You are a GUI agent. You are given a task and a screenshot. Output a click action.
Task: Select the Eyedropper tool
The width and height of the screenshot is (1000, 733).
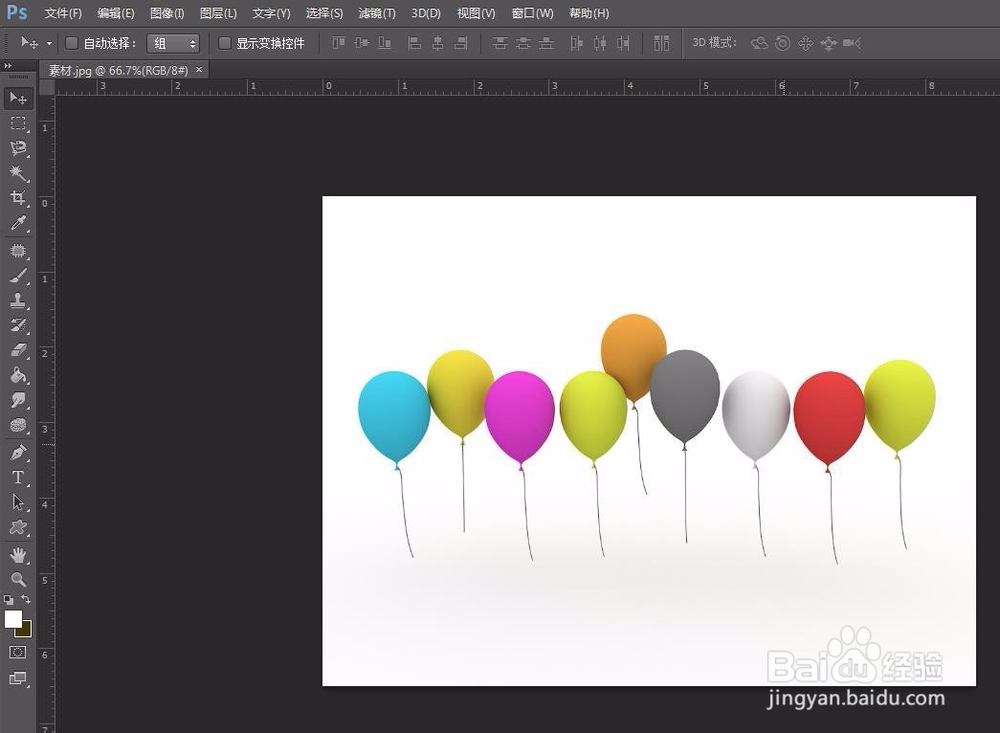click(18, 223)
